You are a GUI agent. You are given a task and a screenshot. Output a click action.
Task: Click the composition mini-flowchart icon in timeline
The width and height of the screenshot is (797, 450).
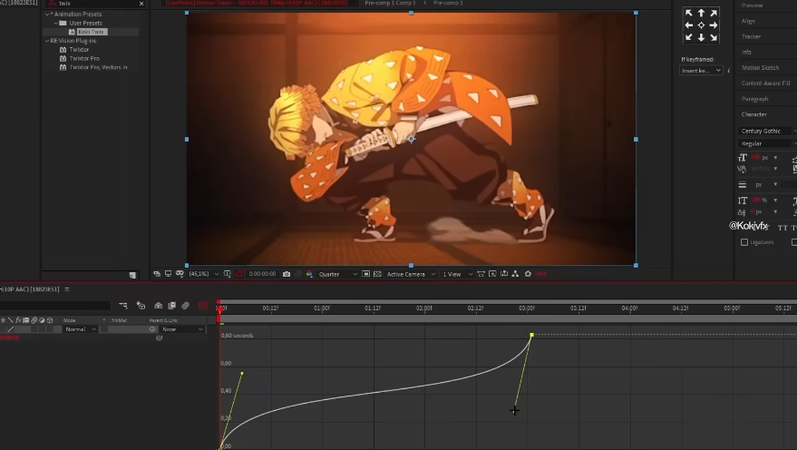point(123,306)
